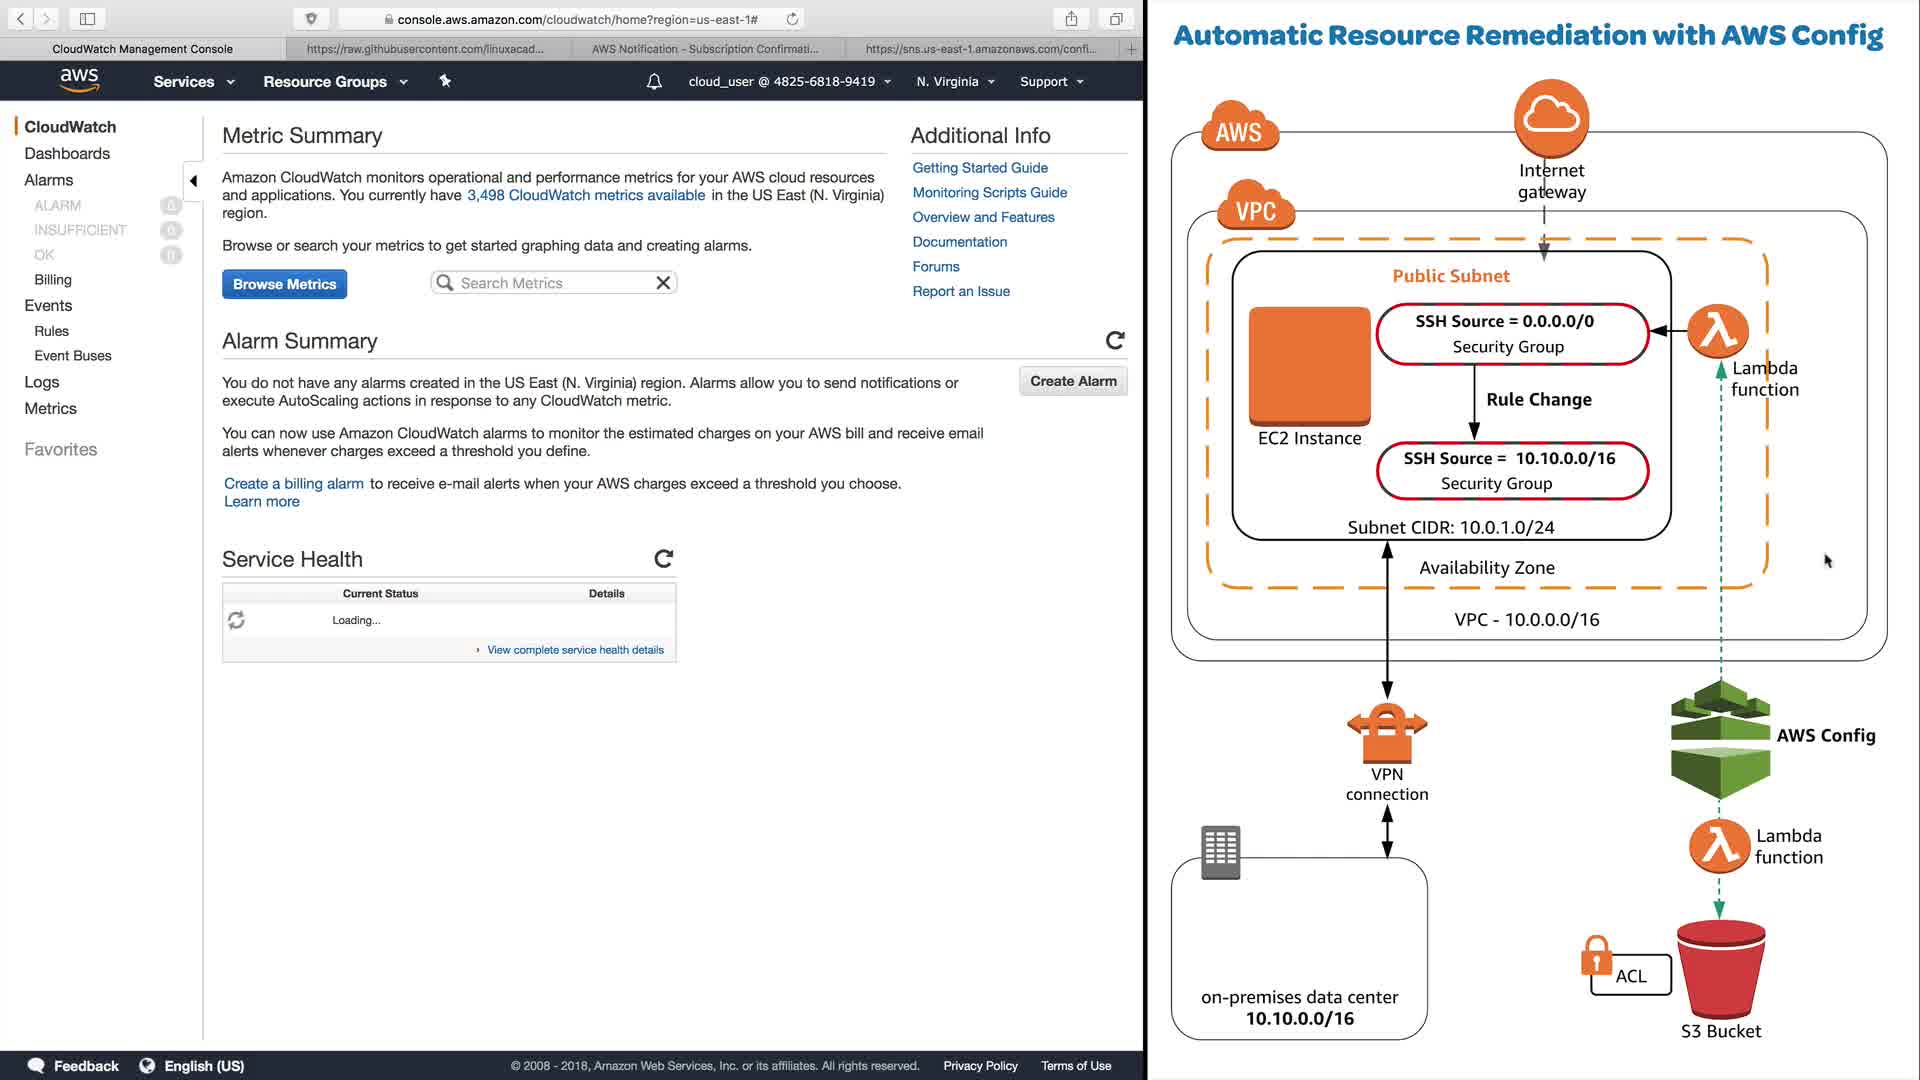Image resolution: width=1920 pixels, height=1080 pixels.
Task: Refresh the Service Health panel
Action: 663,559
